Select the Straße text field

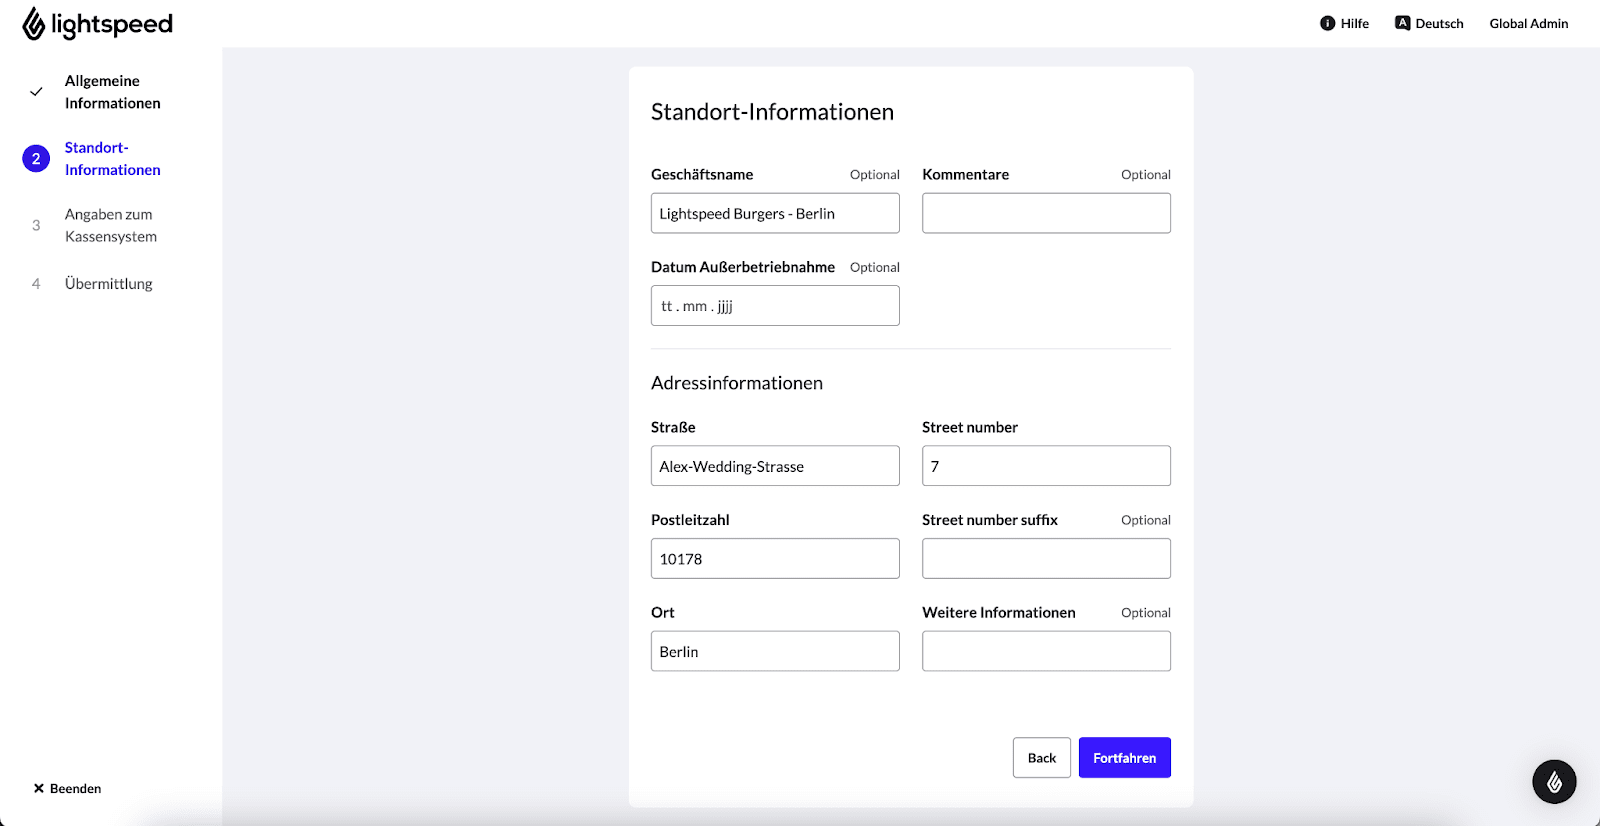[775, 466]
